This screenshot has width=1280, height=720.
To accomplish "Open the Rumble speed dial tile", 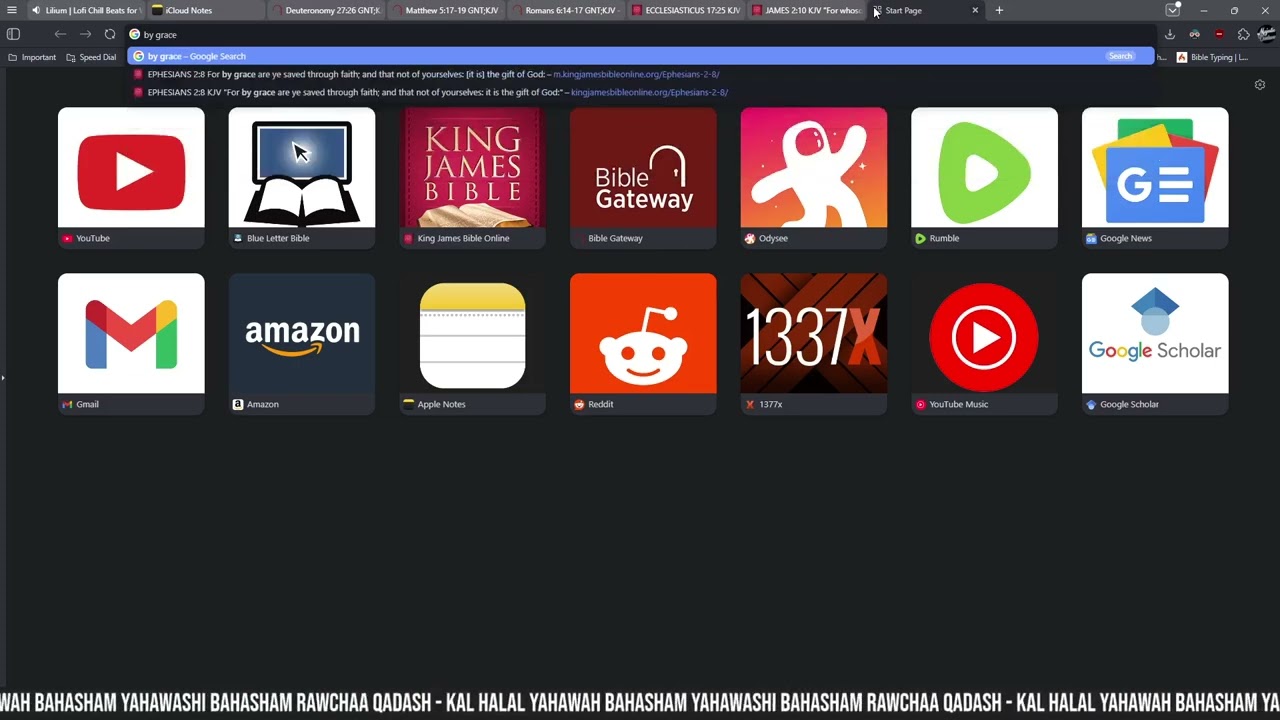I will point(984,178).
